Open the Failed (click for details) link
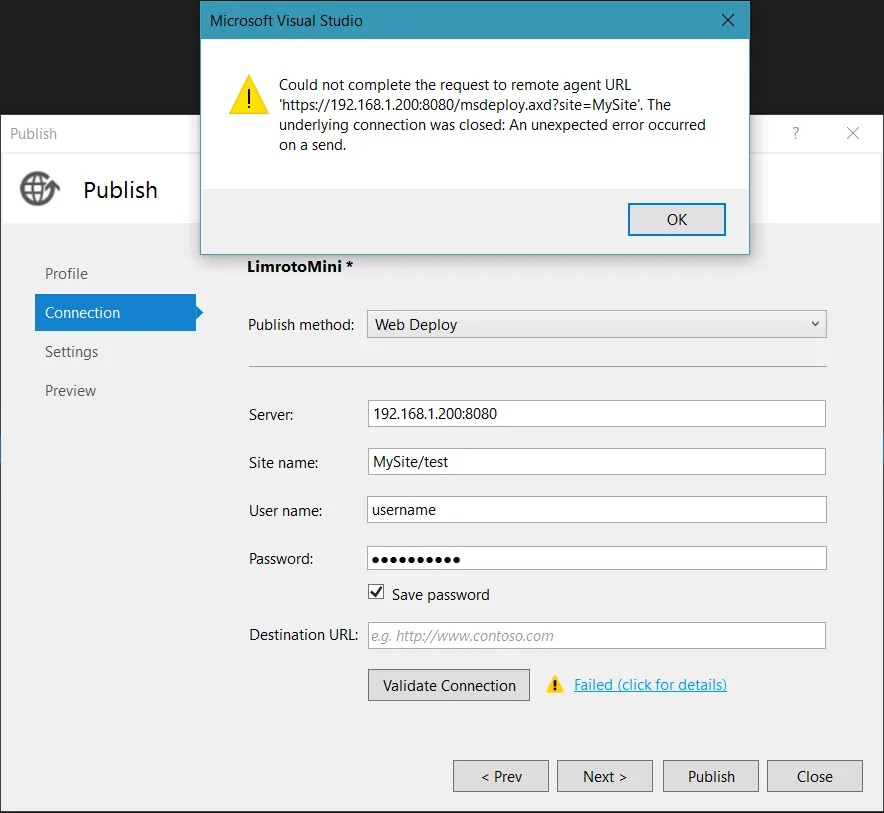 pos(650,685)
